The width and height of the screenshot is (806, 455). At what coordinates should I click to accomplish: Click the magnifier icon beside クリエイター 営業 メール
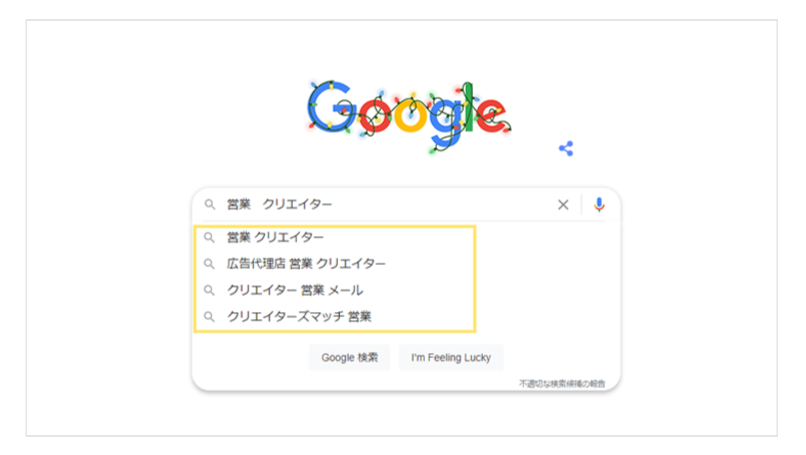[210, 290]
